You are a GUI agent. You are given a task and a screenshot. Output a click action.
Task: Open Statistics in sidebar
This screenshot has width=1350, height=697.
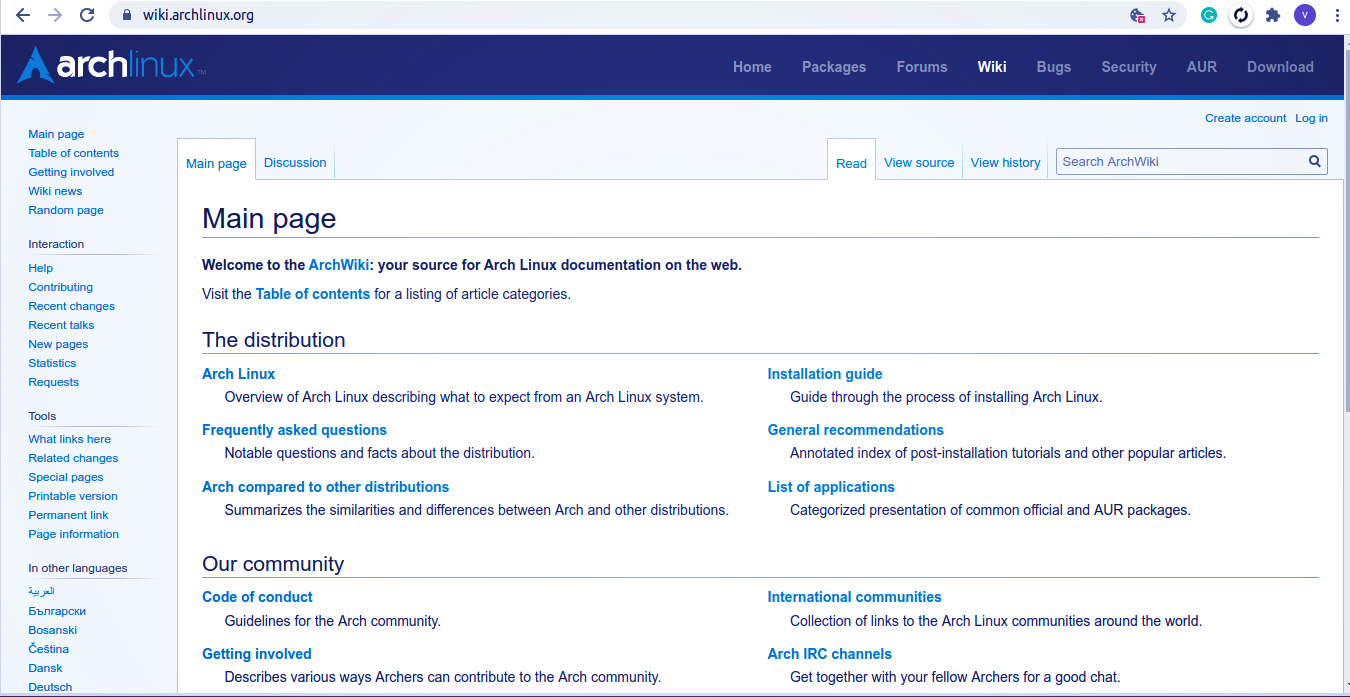pyautogui.click(x=52, y=363)
